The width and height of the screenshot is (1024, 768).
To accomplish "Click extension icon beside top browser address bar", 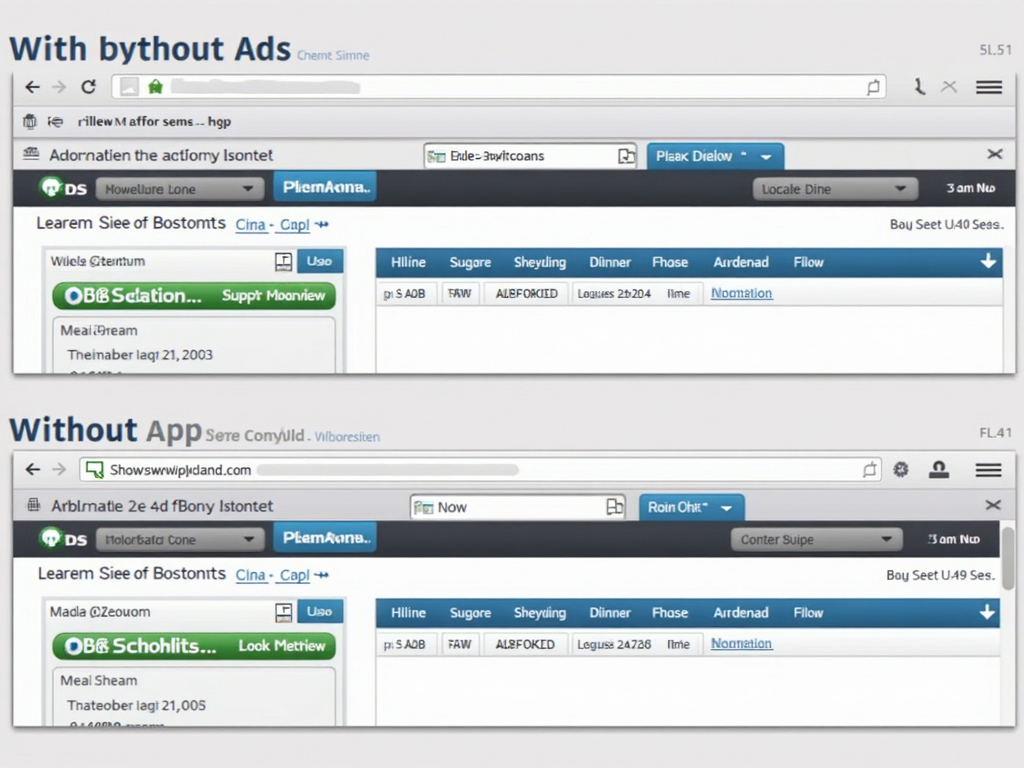I will coord(920,87).
